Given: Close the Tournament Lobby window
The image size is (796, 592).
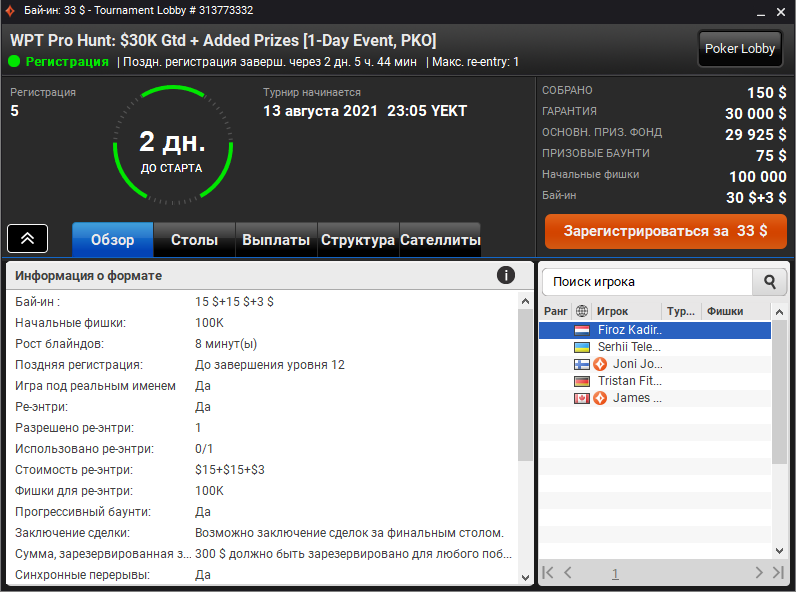Looking at the screenshot, I should [781, 12].
